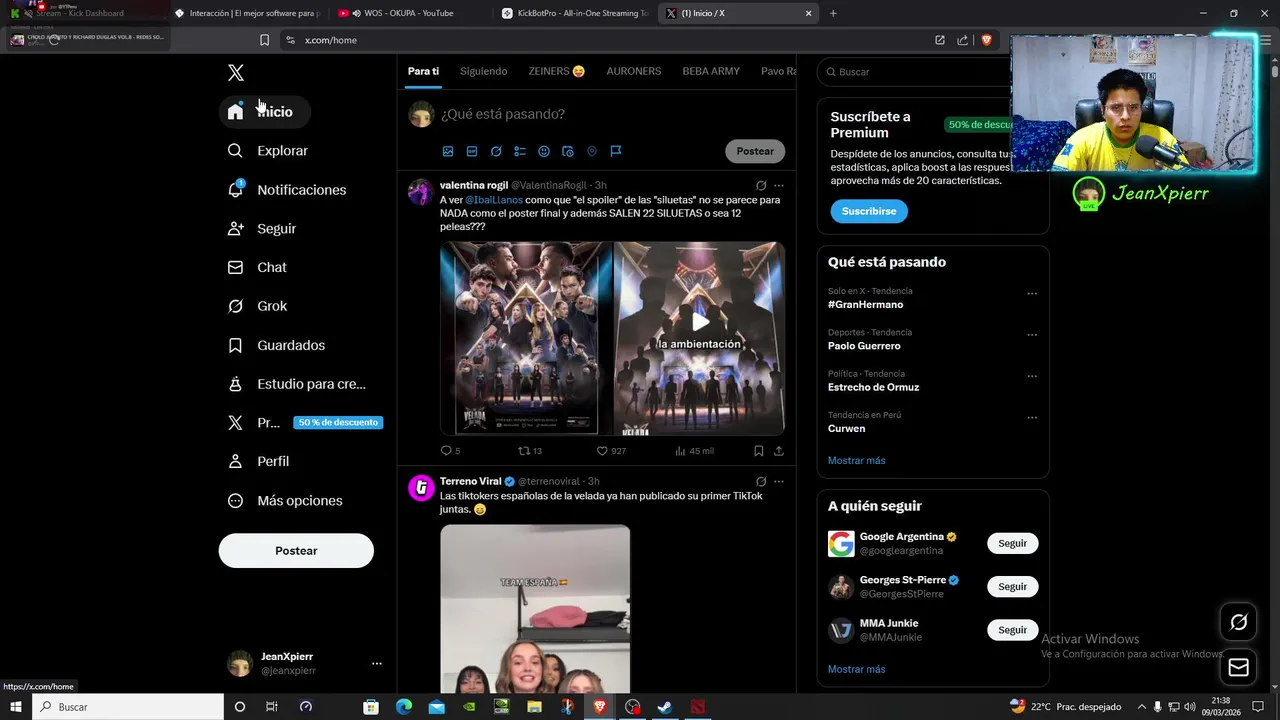The height and width of the screenshot is (720, 1280).
Task: Schedule the post with calendar icon
Action: 568,151
